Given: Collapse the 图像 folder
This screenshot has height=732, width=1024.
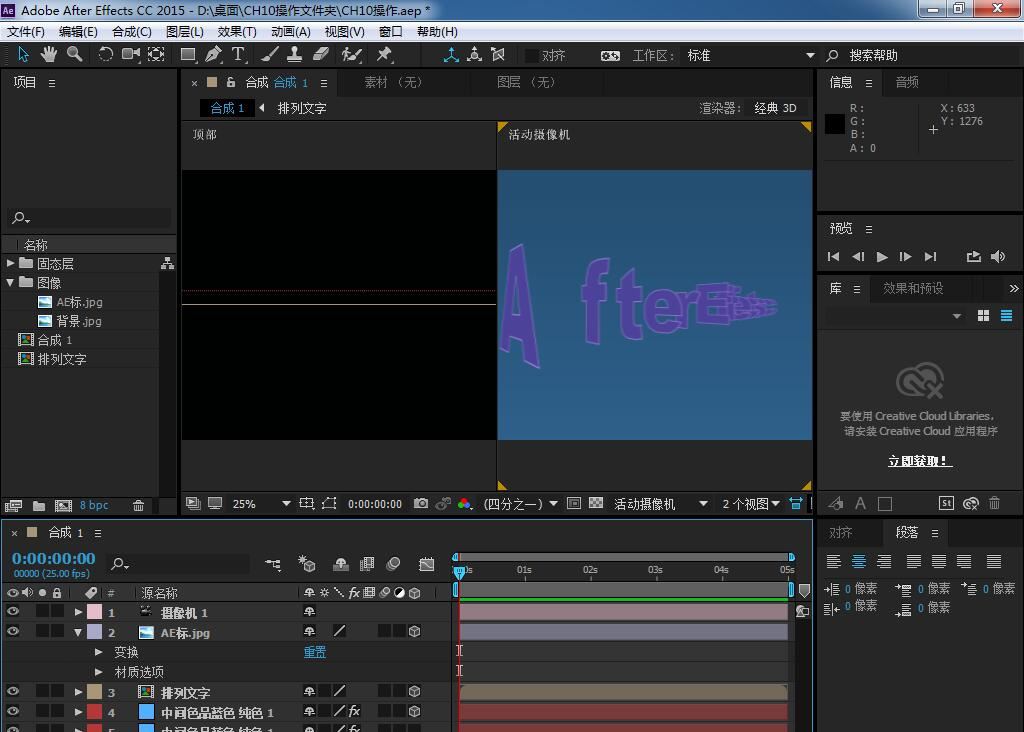Looking at the screenshot, I should 10,282.
